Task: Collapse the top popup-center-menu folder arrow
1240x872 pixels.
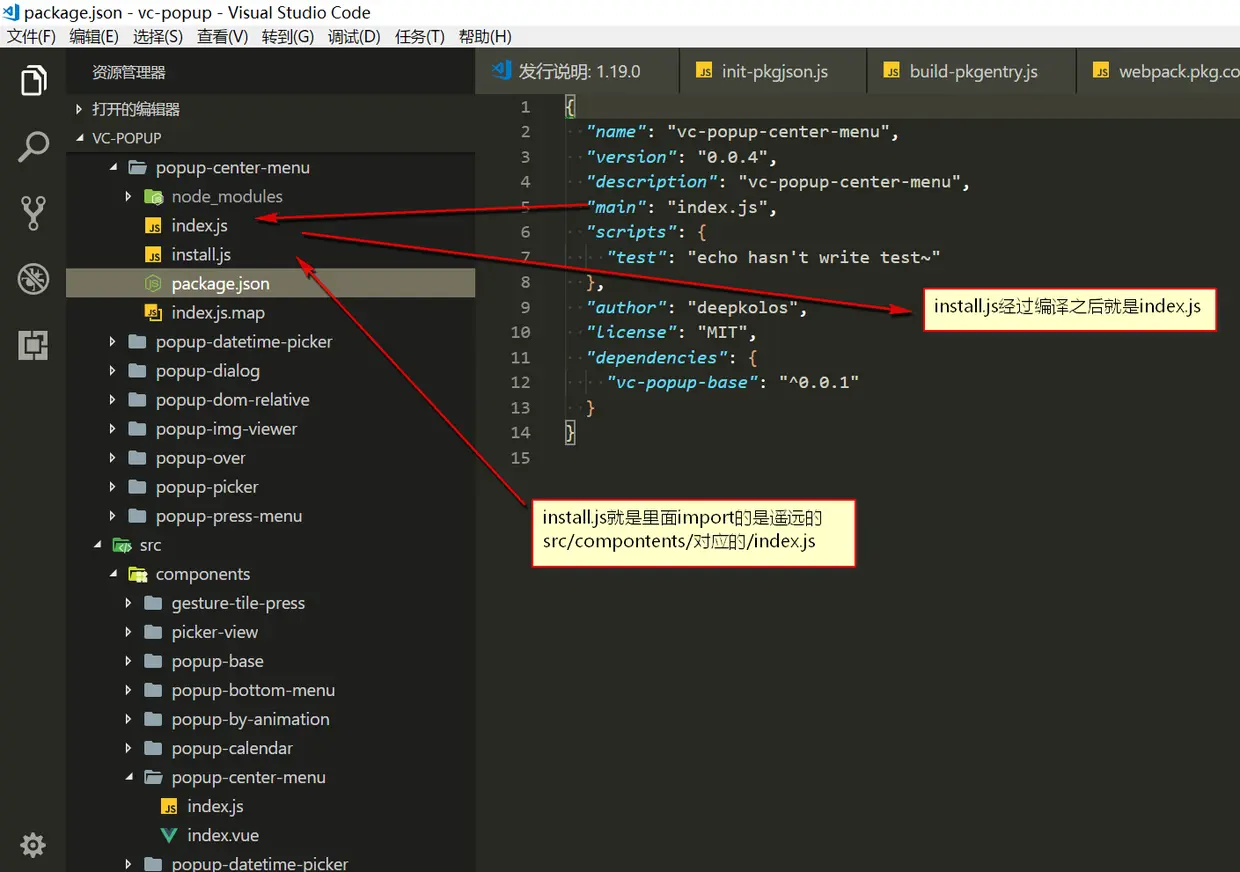Action: [113, 168]
